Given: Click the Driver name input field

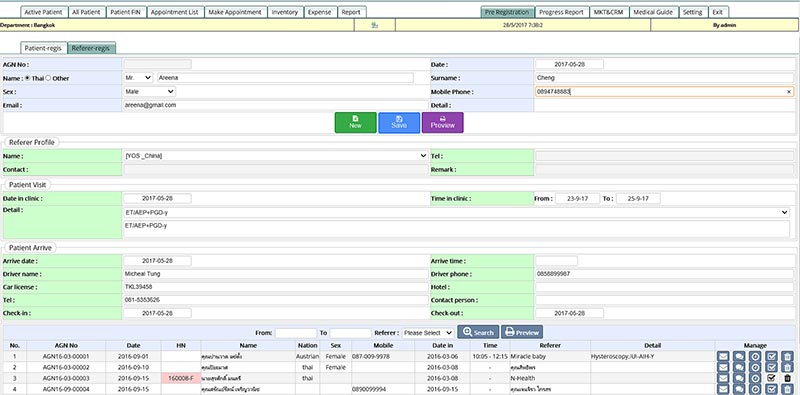Looking at the screenshot, I should tap(276, 274).
